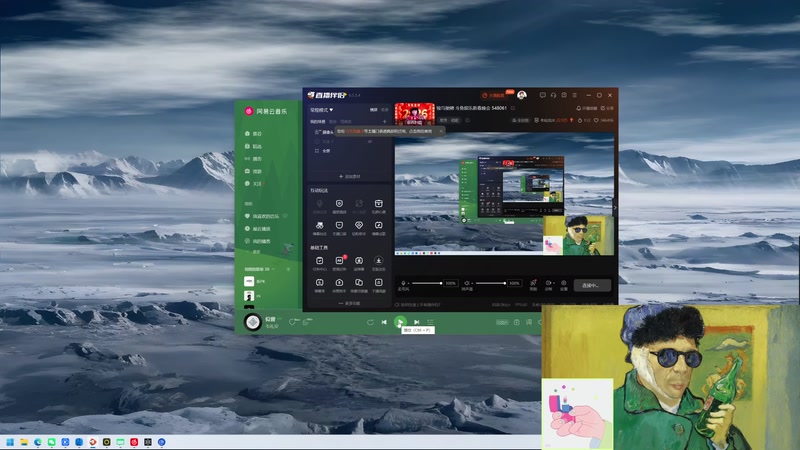
Task: Adjust the microphone volume slider
Action: click(427, 283)
